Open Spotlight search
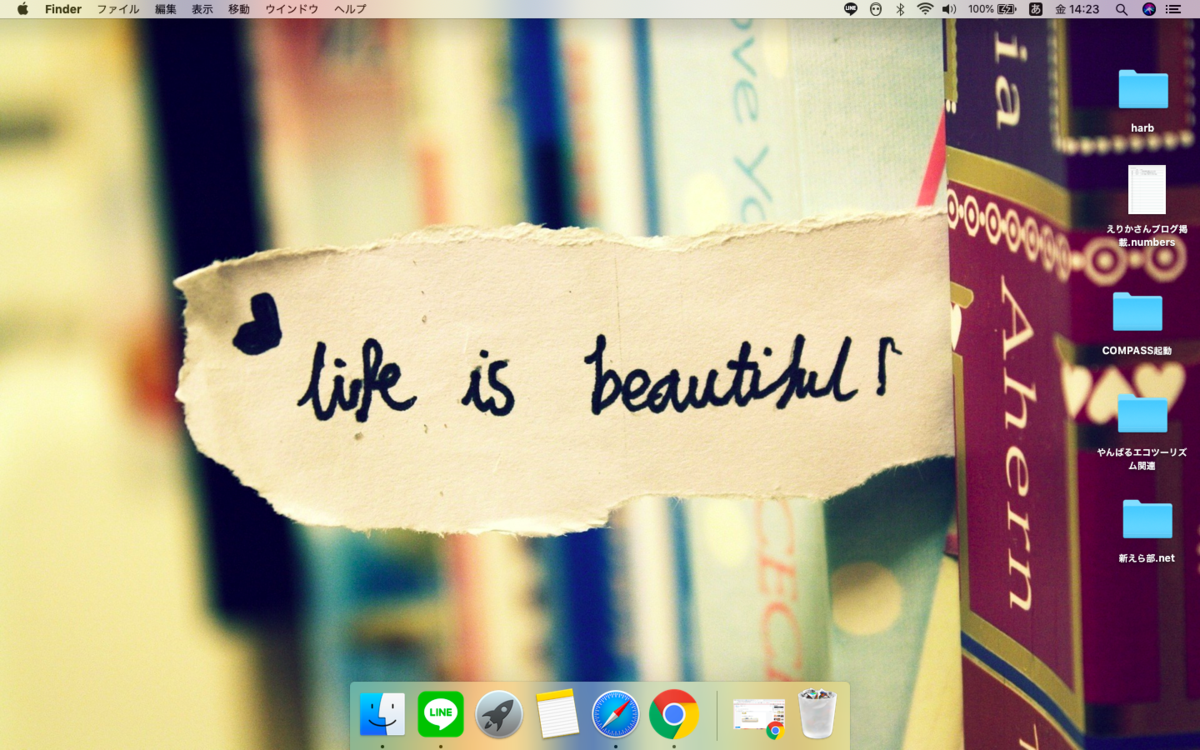 click(x=1121, y=9)
